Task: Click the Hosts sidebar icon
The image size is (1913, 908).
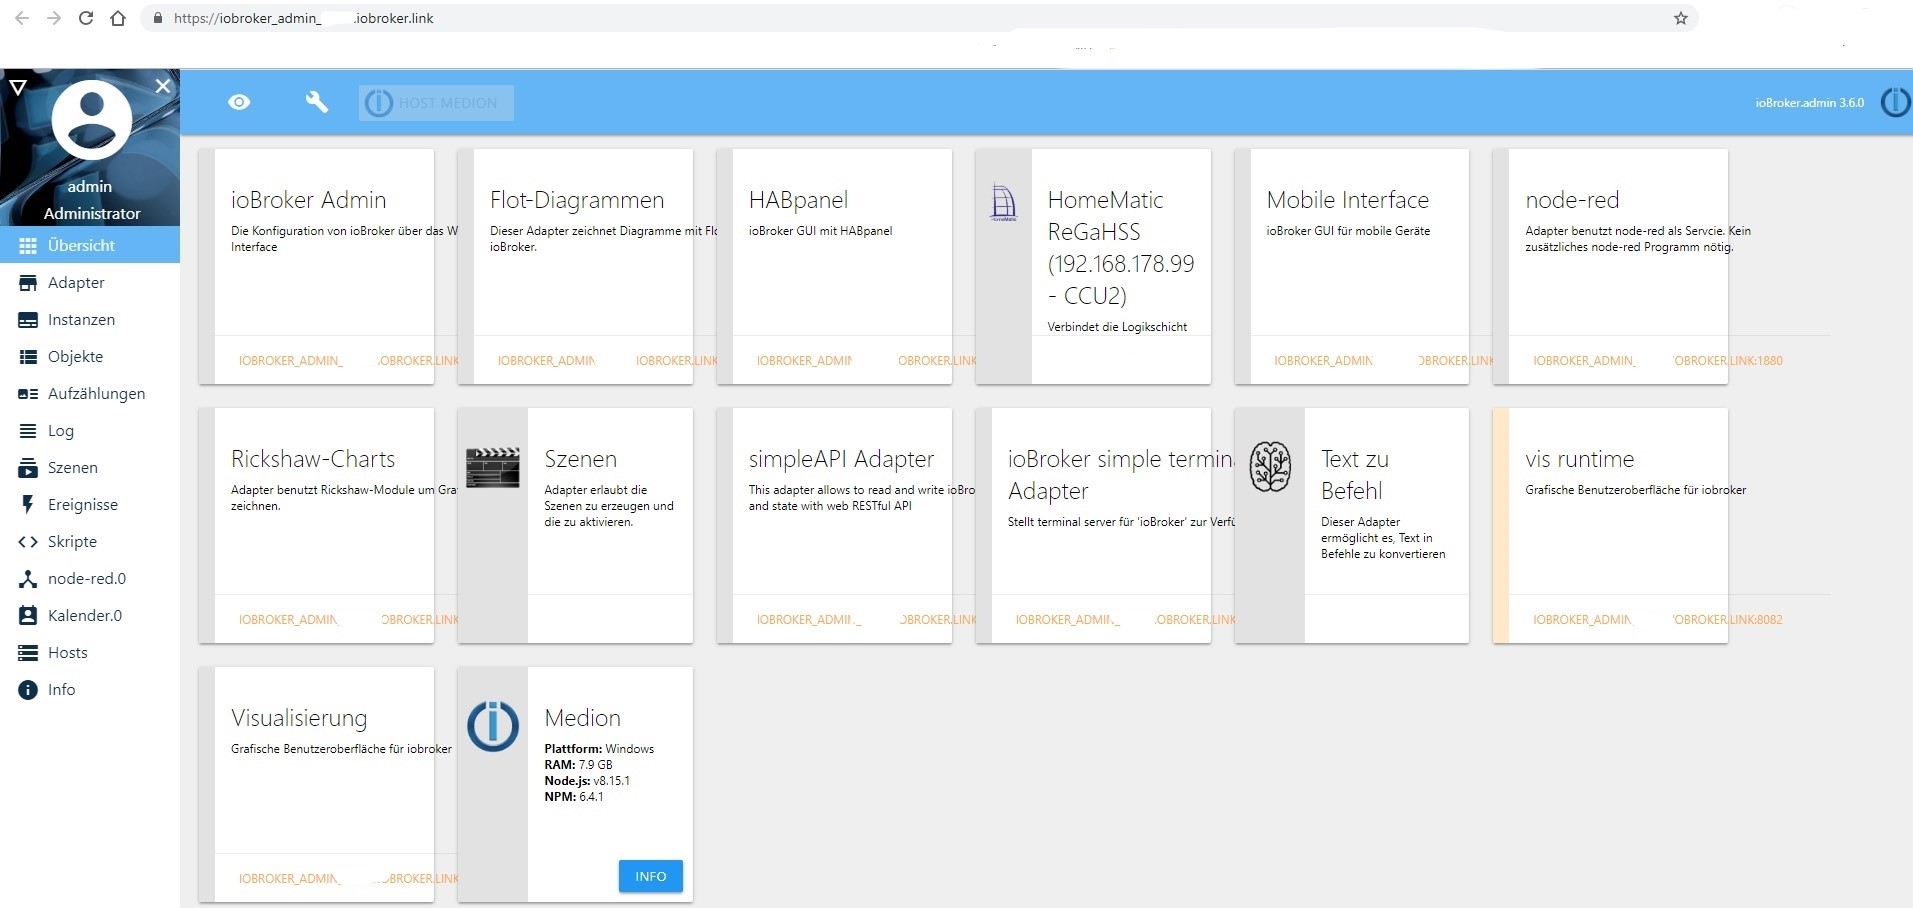Action: (x=28, y=652)
